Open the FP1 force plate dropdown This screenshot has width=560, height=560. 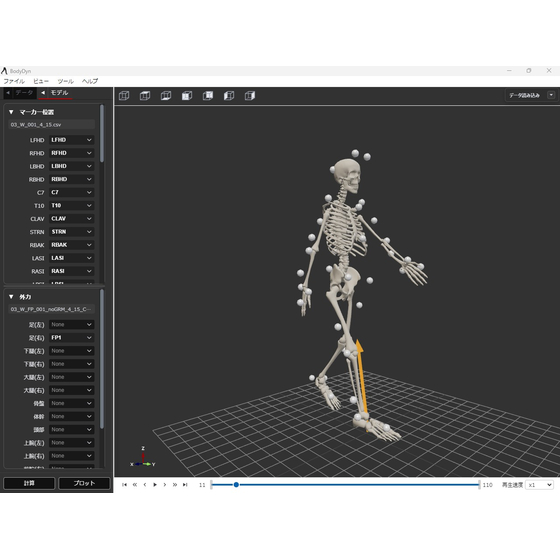[71, 338]
